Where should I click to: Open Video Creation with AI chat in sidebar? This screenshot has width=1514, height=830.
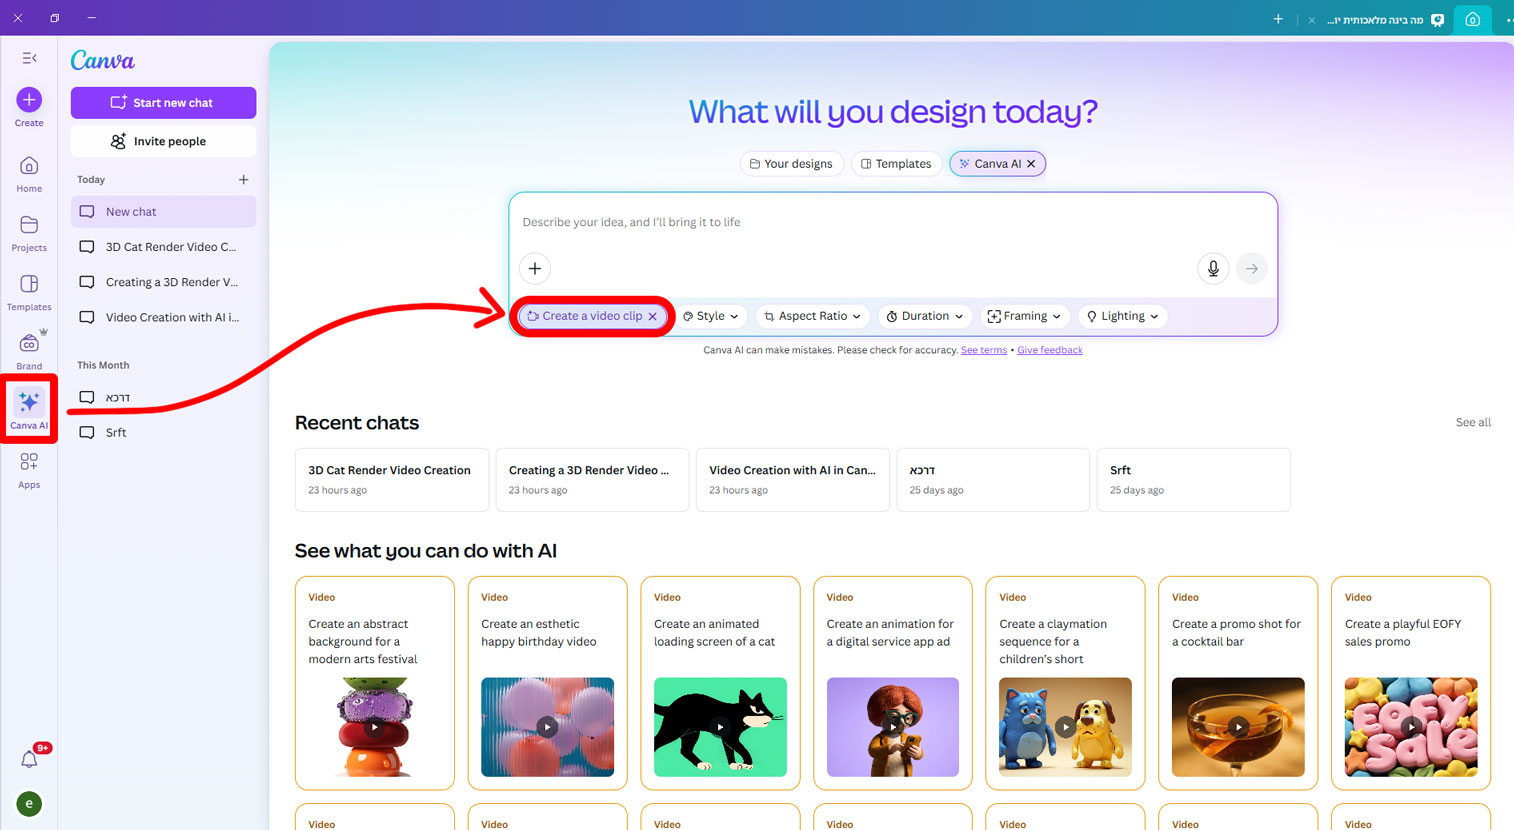(163, 317)
